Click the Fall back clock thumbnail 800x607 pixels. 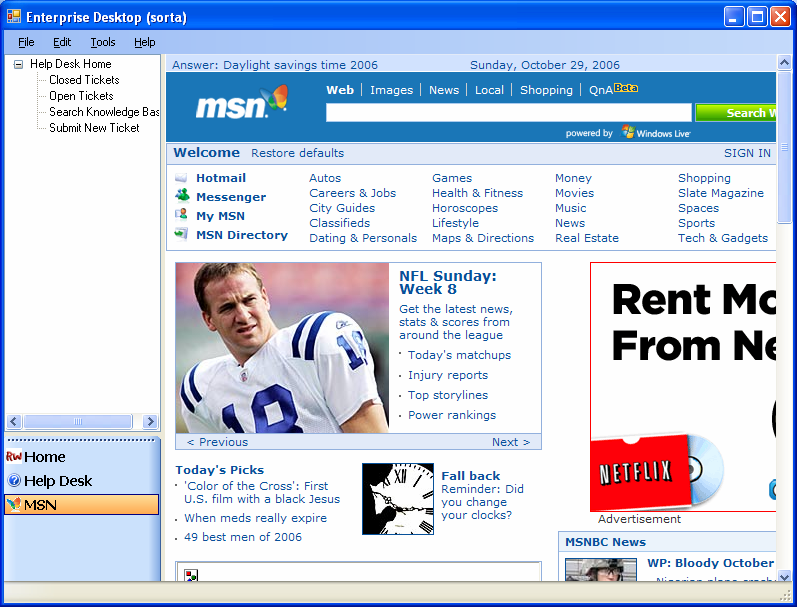coord(397,498)
